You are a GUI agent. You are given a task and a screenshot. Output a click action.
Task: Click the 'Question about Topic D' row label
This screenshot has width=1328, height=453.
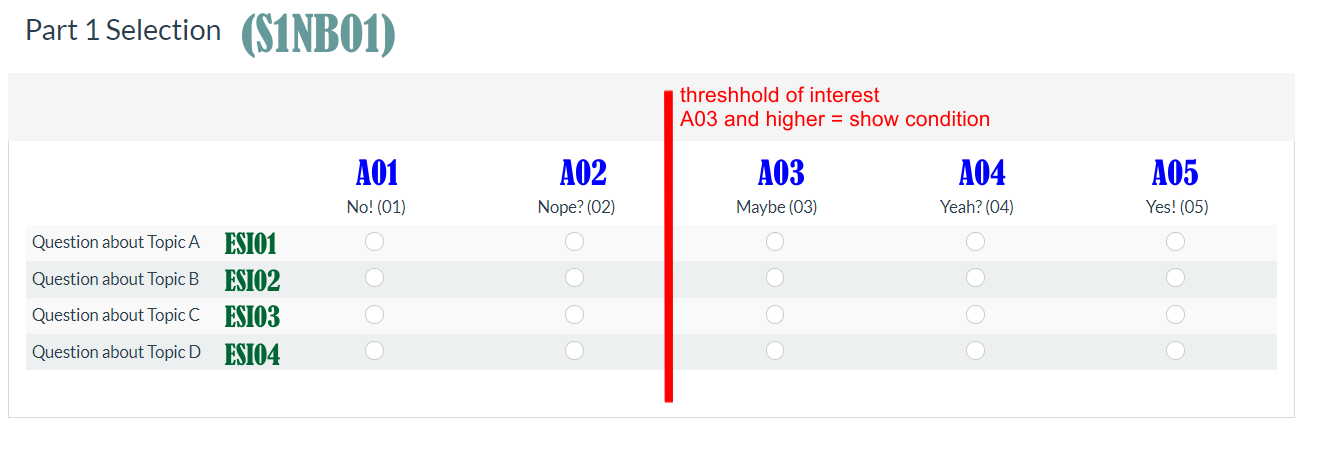[116, 352]
